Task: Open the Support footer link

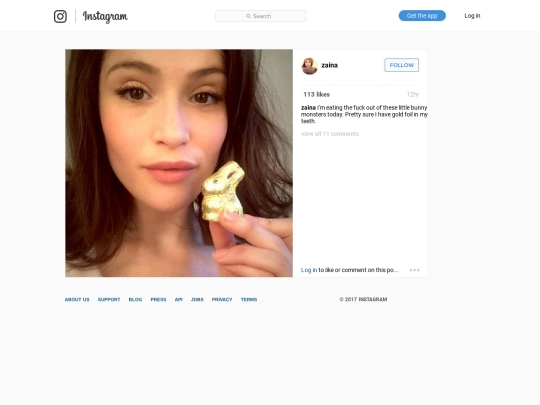Action: click(109, 300)
